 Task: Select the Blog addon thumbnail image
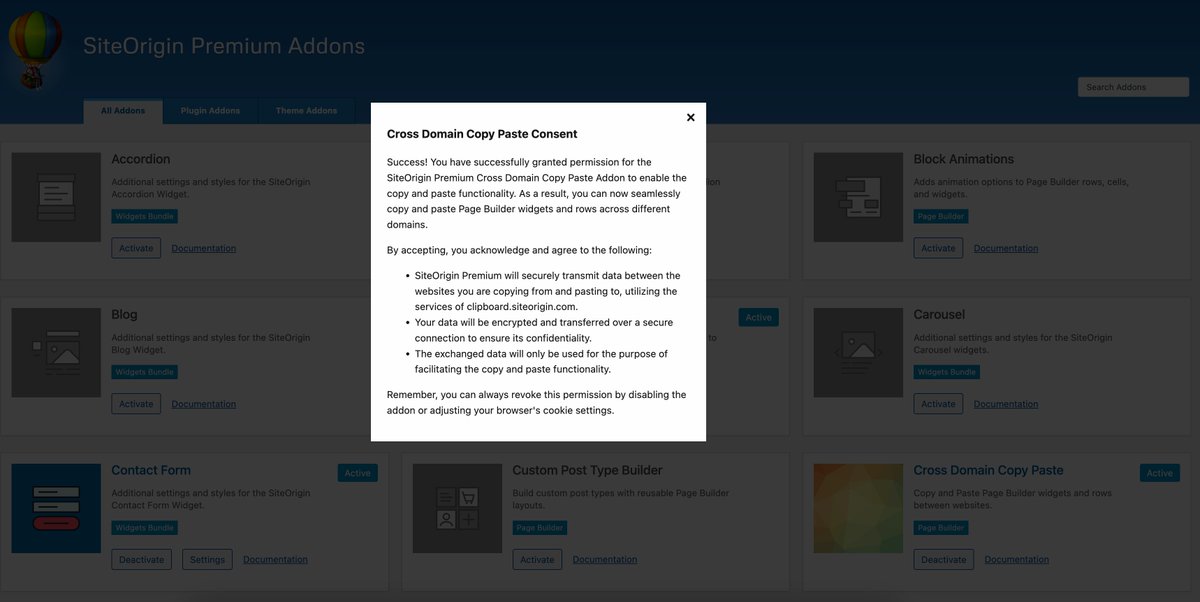pyautogui.click(x=56, y=353)
